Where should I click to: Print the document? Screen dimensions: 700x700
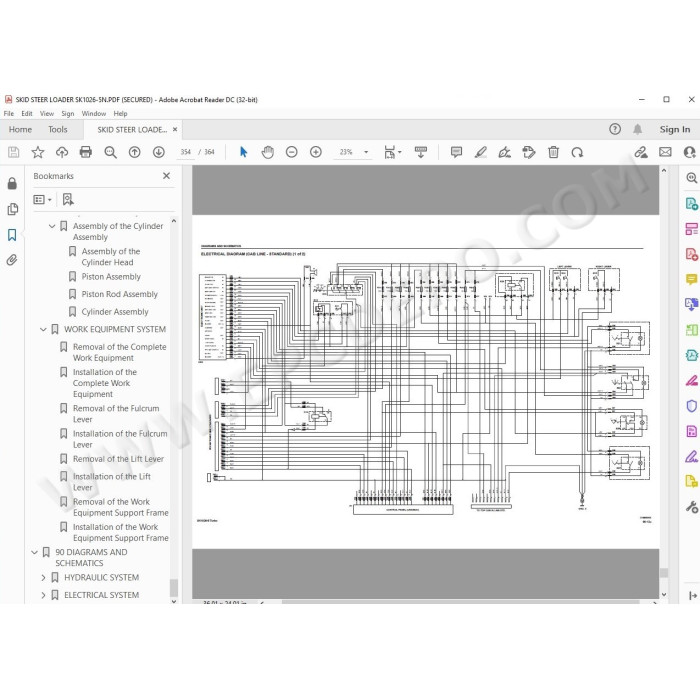pos(85,152)
